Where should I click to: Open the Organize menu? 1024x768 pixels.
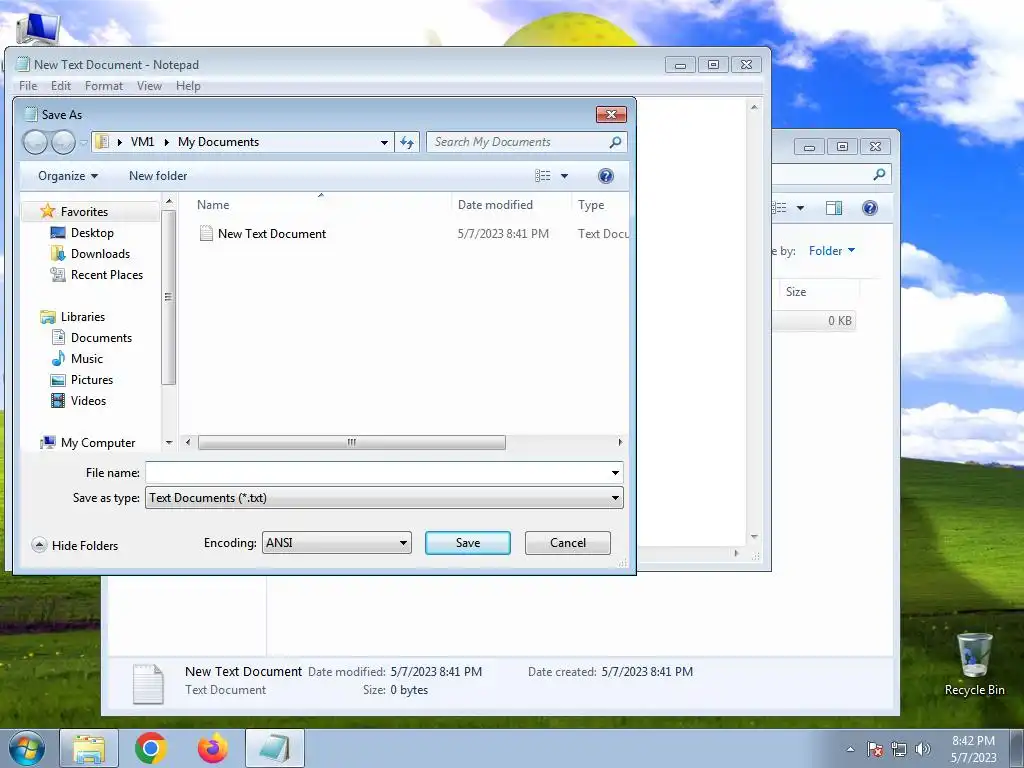tap(68, 176)
